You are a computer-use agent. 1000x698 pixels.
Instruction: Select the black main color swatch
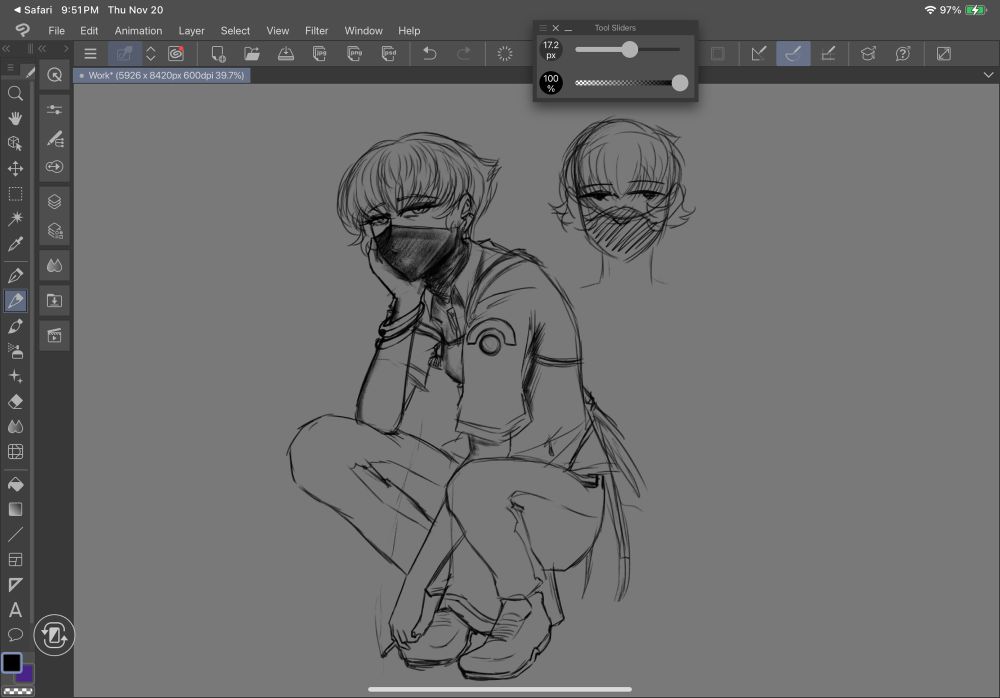(x=11, y=663)
